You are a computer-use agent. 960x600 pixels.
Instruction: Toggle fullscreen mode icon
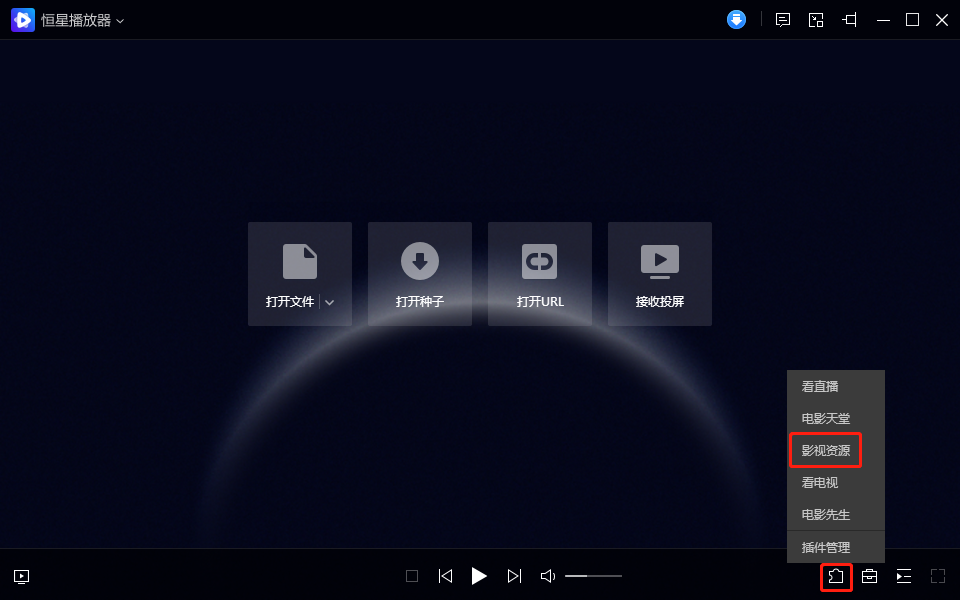pos(938,576)
